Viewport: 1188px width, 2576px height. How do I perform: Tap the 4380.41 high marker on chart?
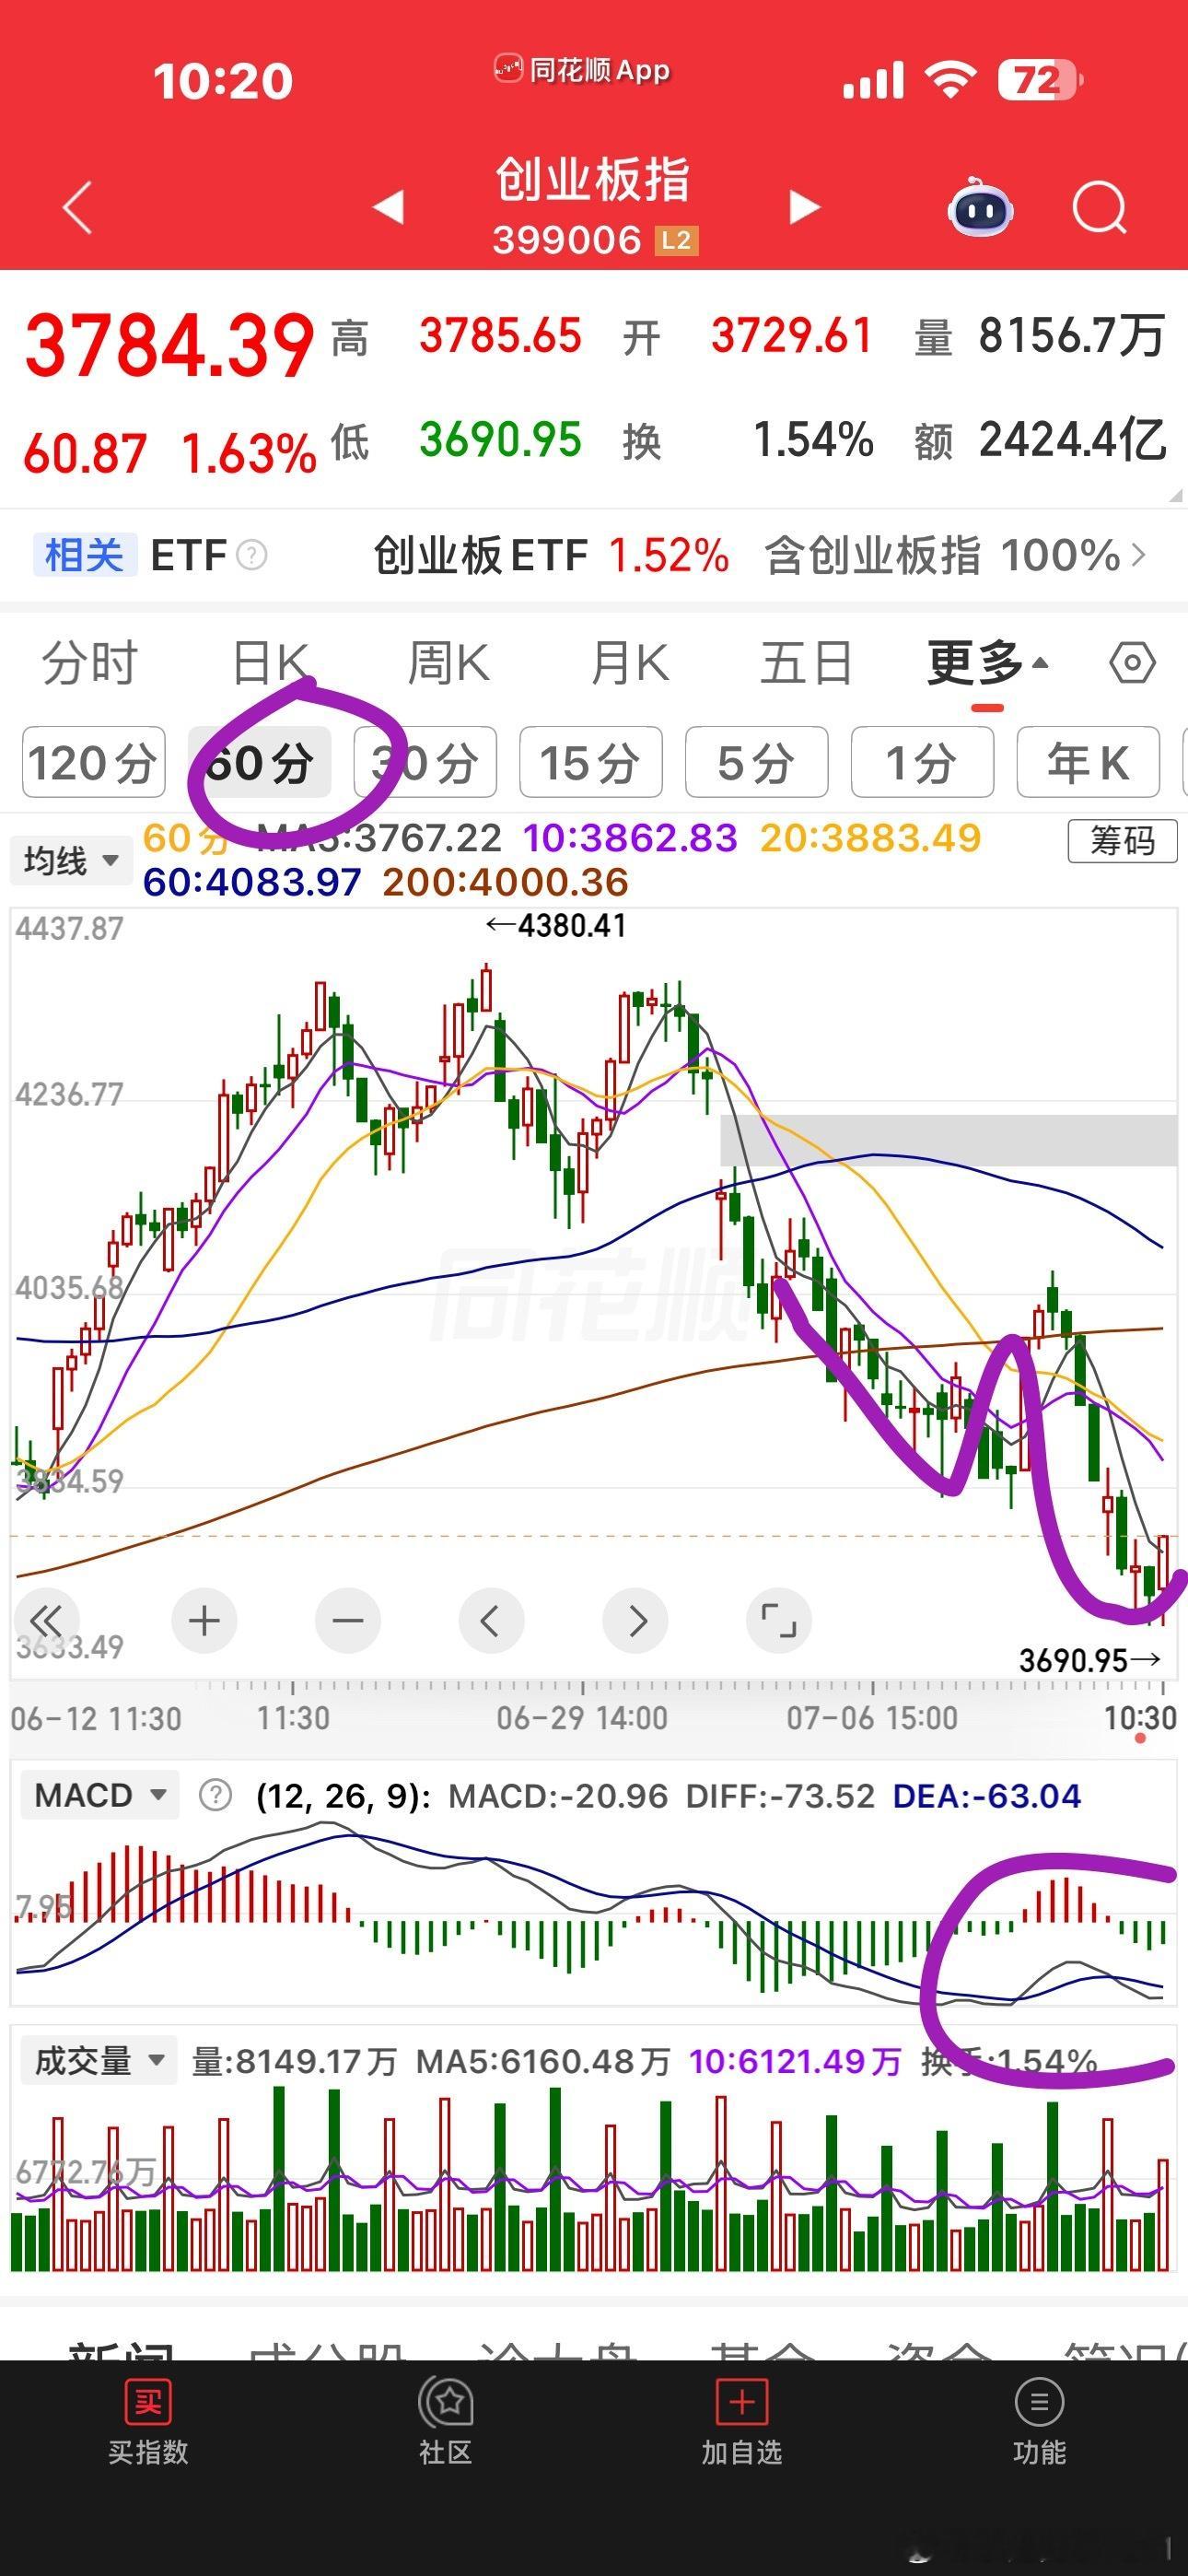(x=556, y=926)
